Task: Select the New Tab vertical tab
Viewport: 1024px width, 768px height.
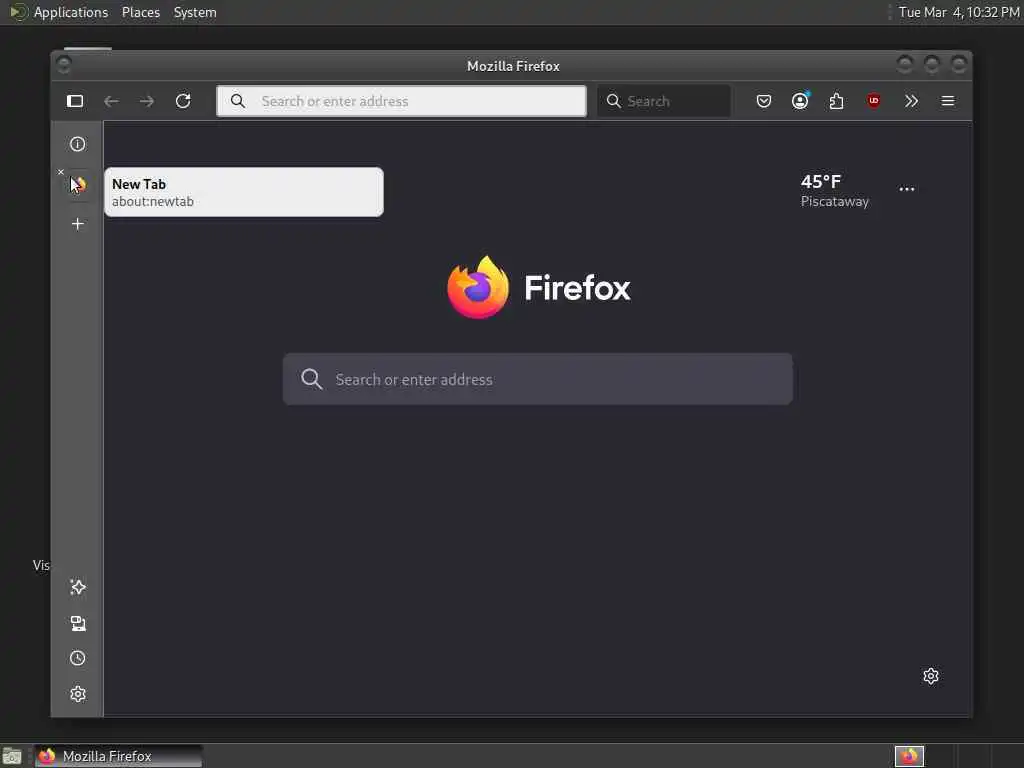Action: pyautogui.click(x=78, y=185)
